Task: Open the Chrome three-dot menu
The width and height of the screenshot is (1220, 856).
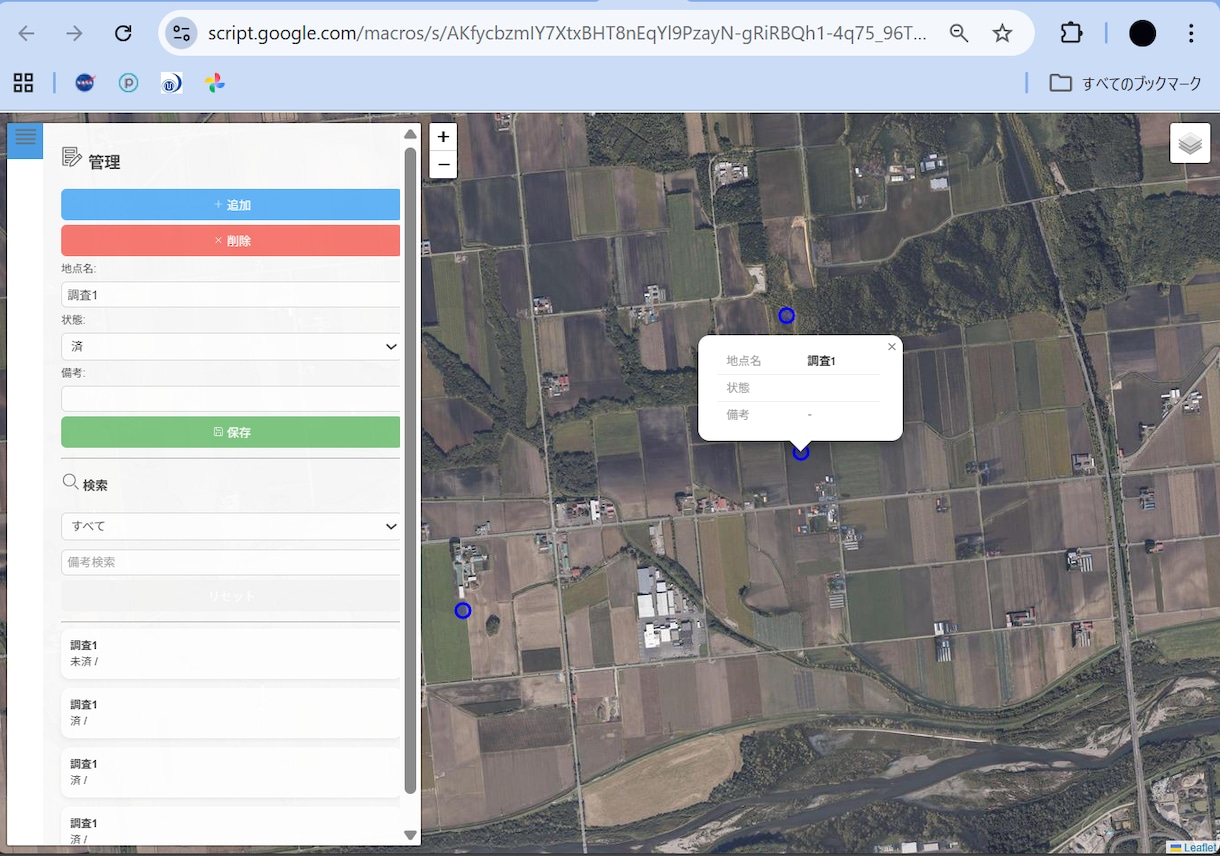Action: click(1191, 33)
